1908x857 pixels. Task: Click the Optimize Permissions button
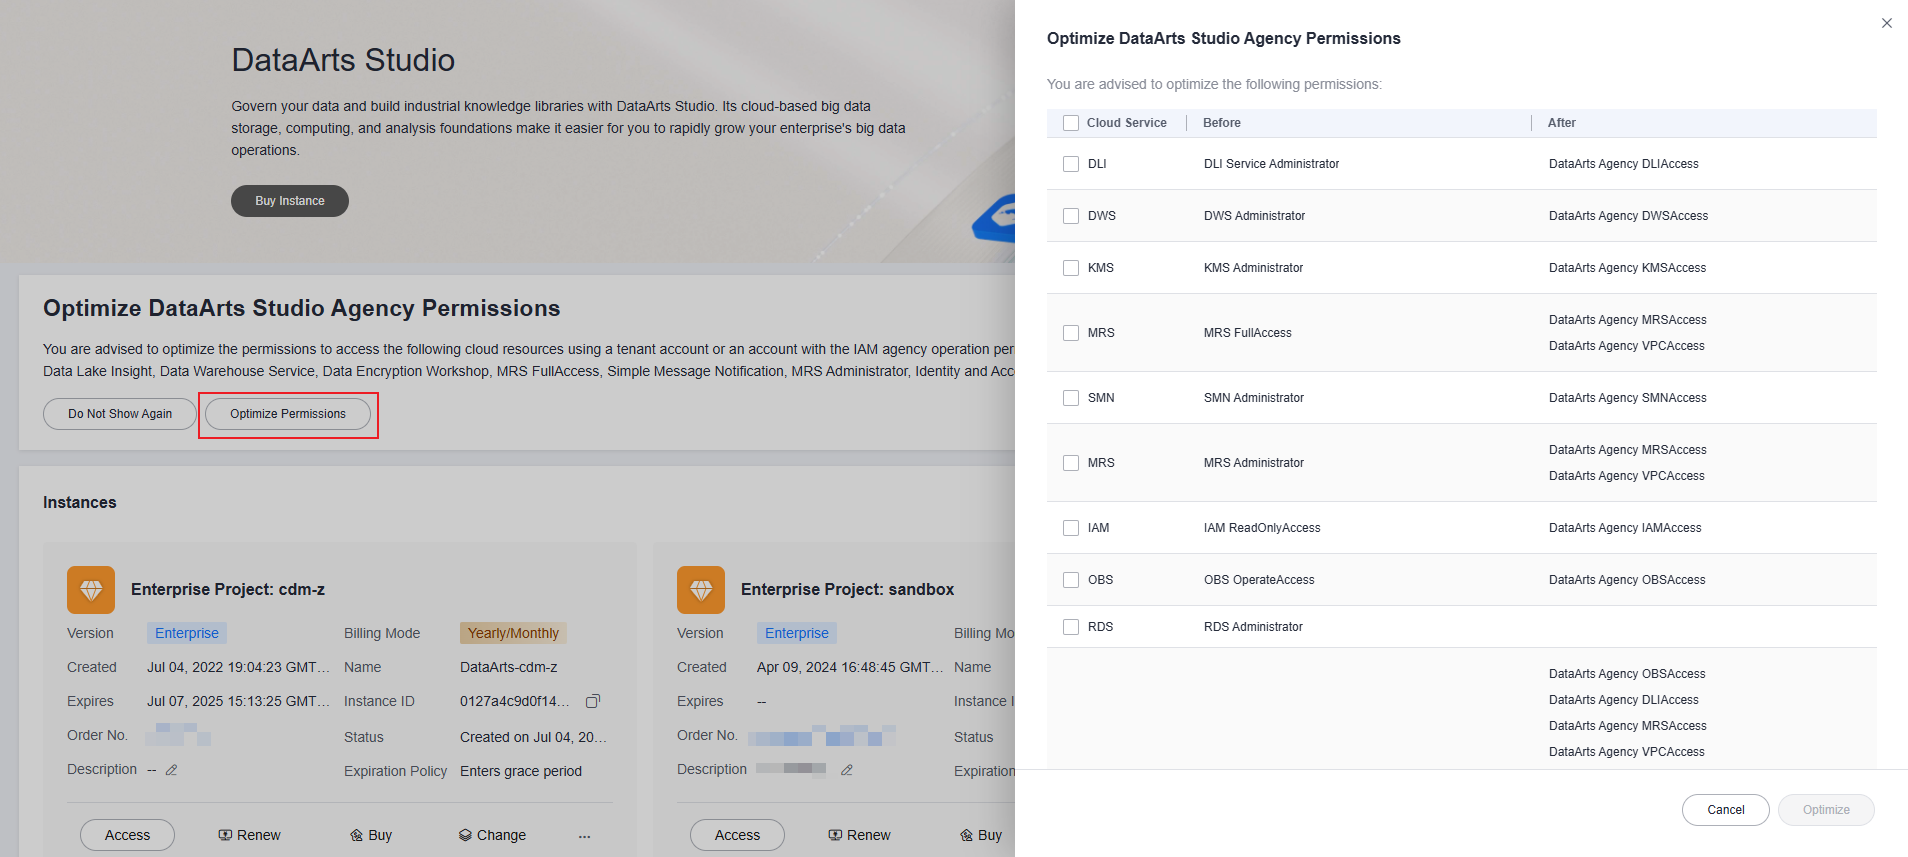(288, 414)
